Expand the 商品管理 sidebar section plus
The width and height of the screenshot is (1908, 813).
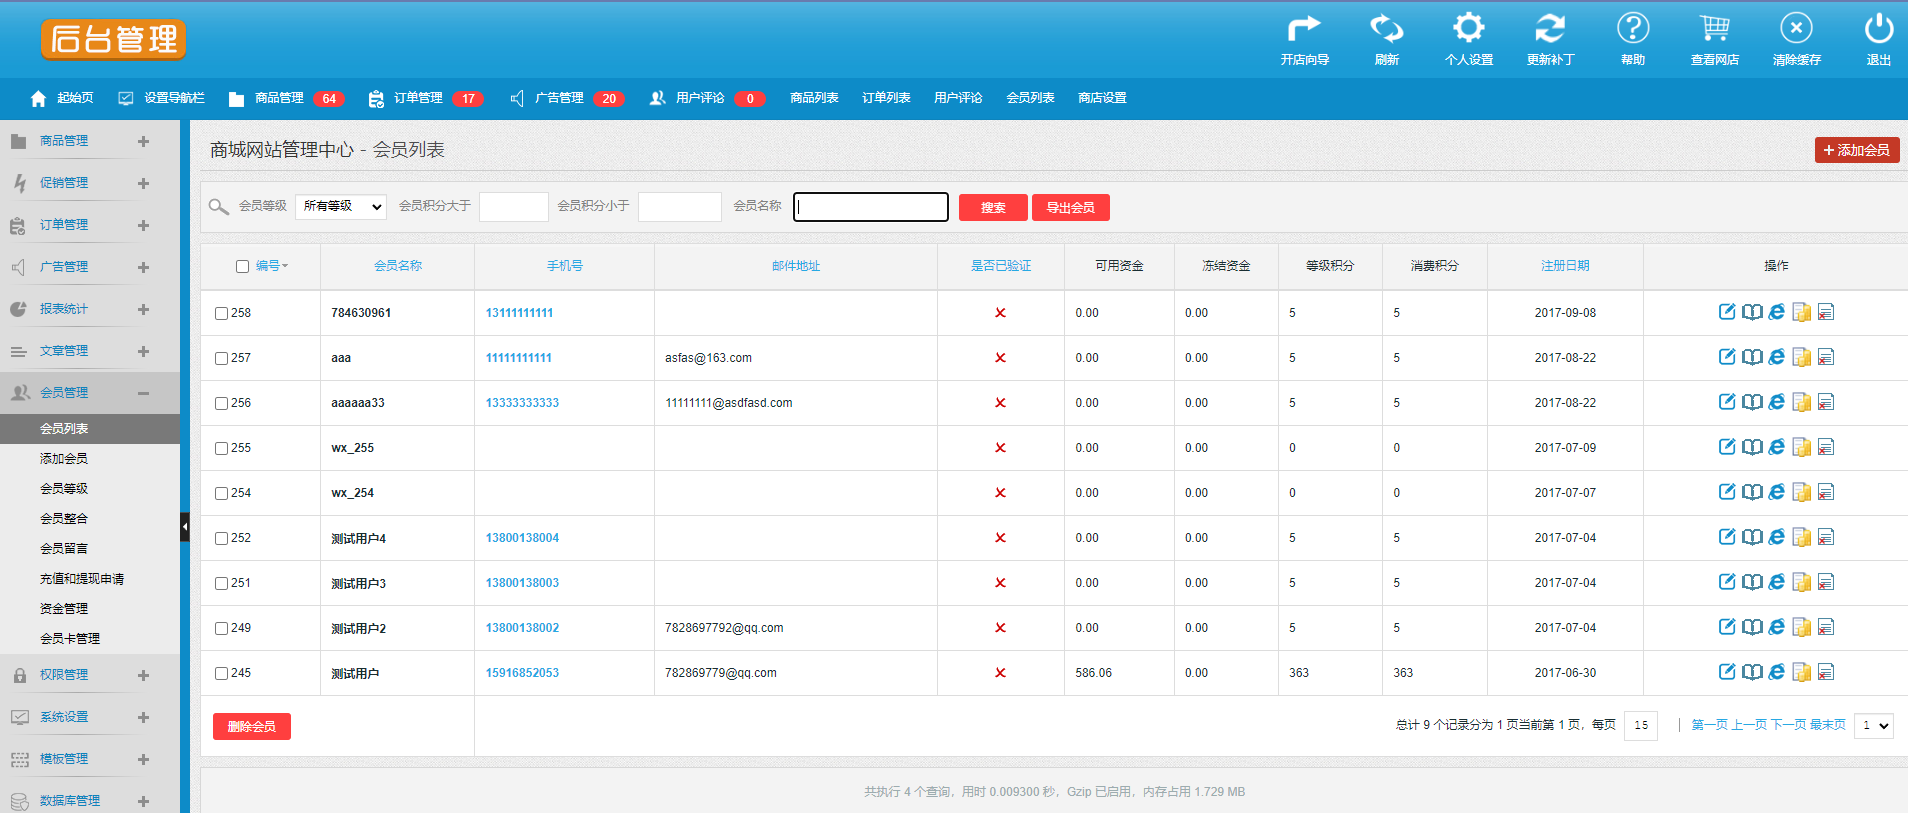click(143, 141)
